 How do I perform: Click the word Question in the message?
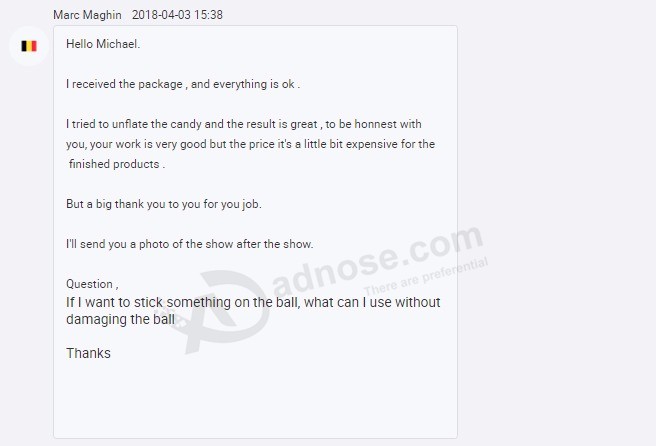tap(90, 285)
